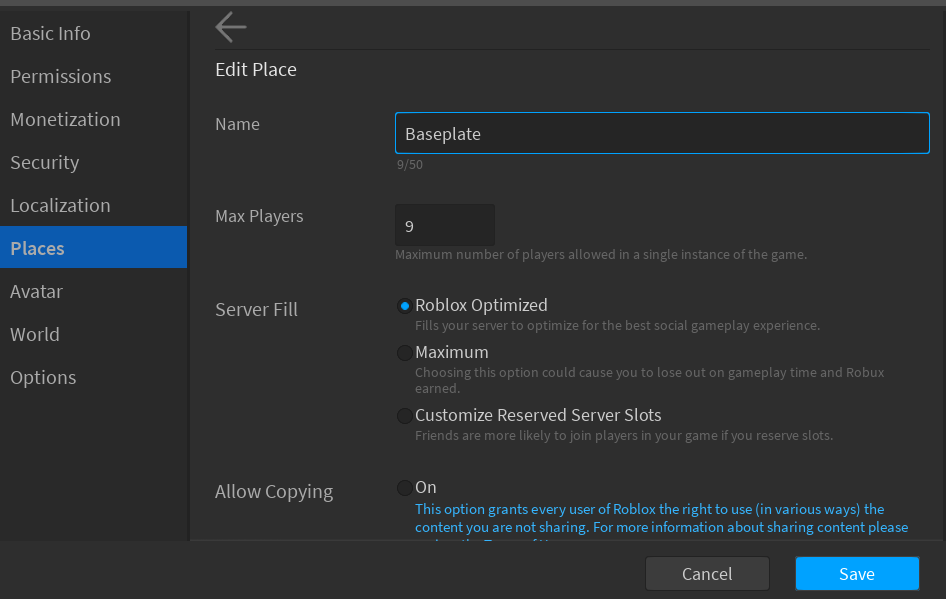Viewport: 946px width, 599px height.
Task: Click the Allow Copying label
Action: click(x=274, y=492)
